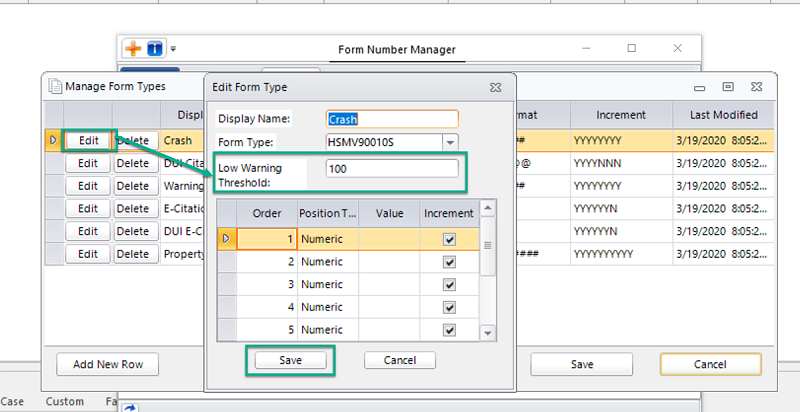Uncheck Increment checkbox for Order 1
This screenshot has height=412, width=800.
pos(449,239)
